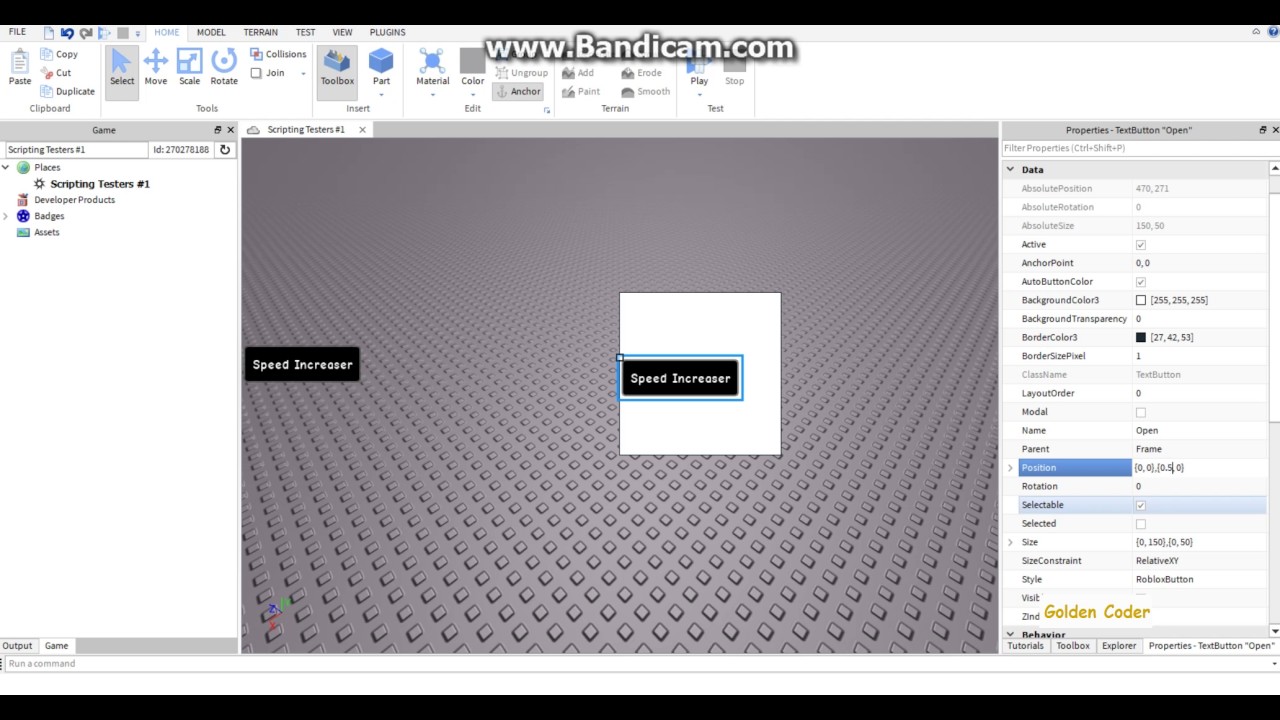Expand the Position property
Screen dimensions: 1280x720
pyautogui.click(x=1010, y=468)
